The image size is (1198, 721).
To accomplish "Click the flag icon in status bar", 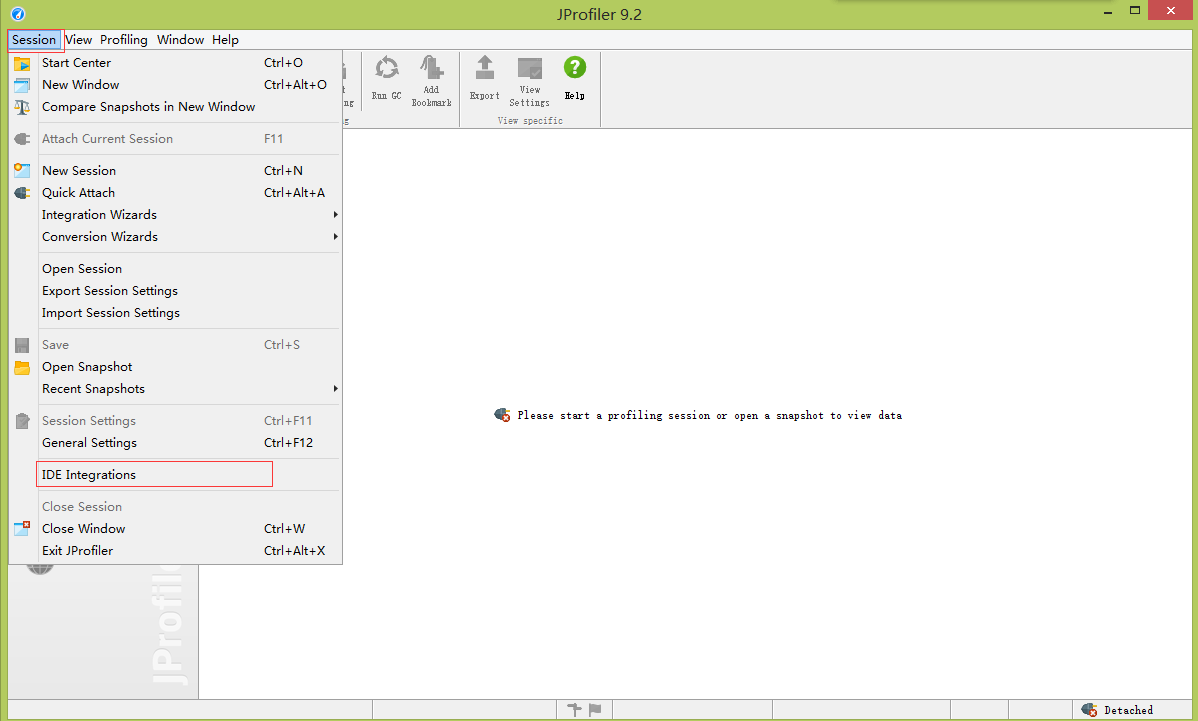I will pos(595,710).
